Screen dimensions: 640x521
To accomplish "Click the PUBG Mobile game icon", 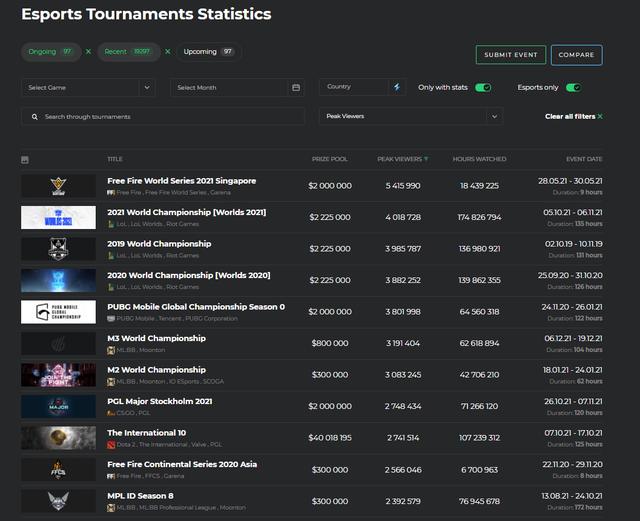I will click(111, 318).
